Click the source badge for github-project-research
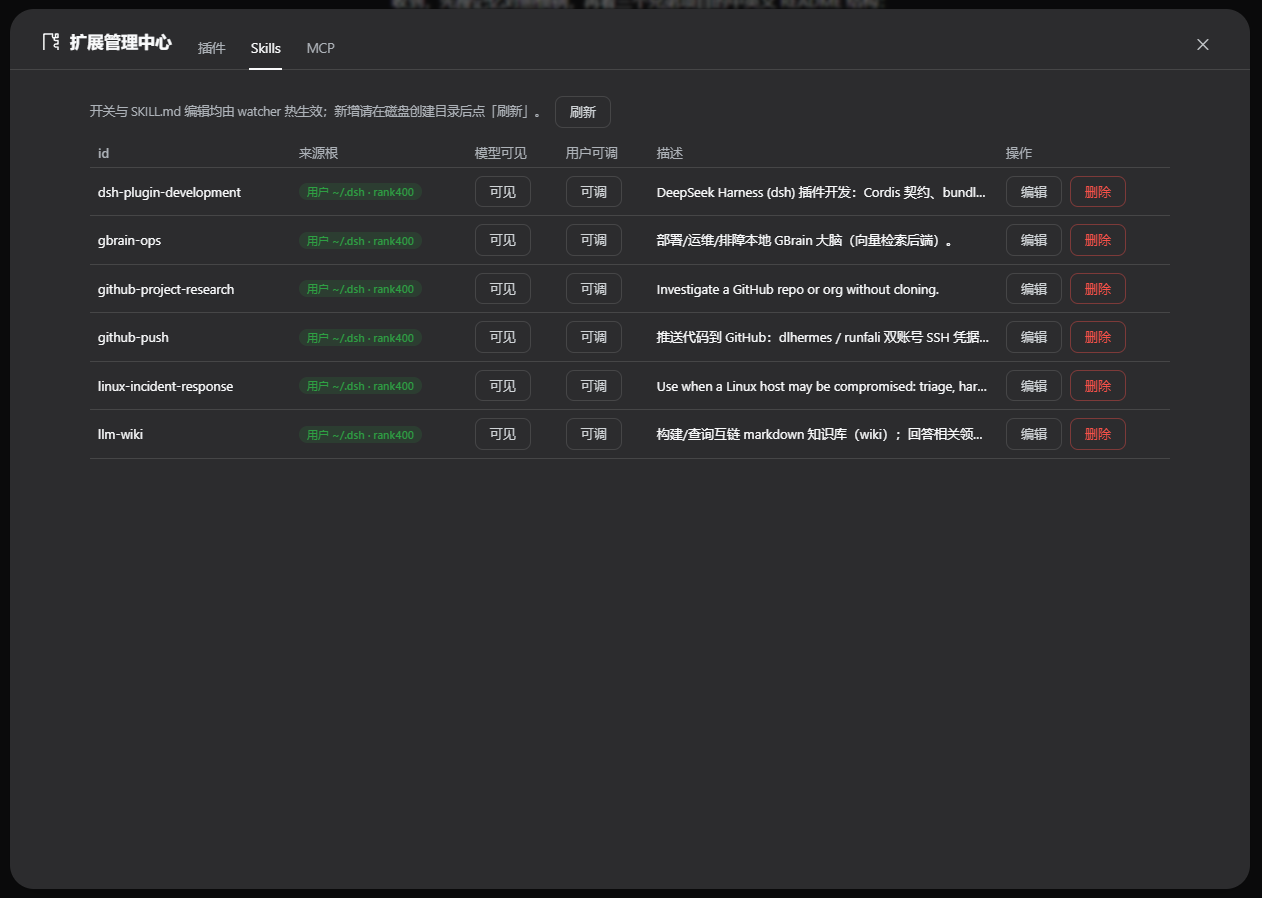 360,289
